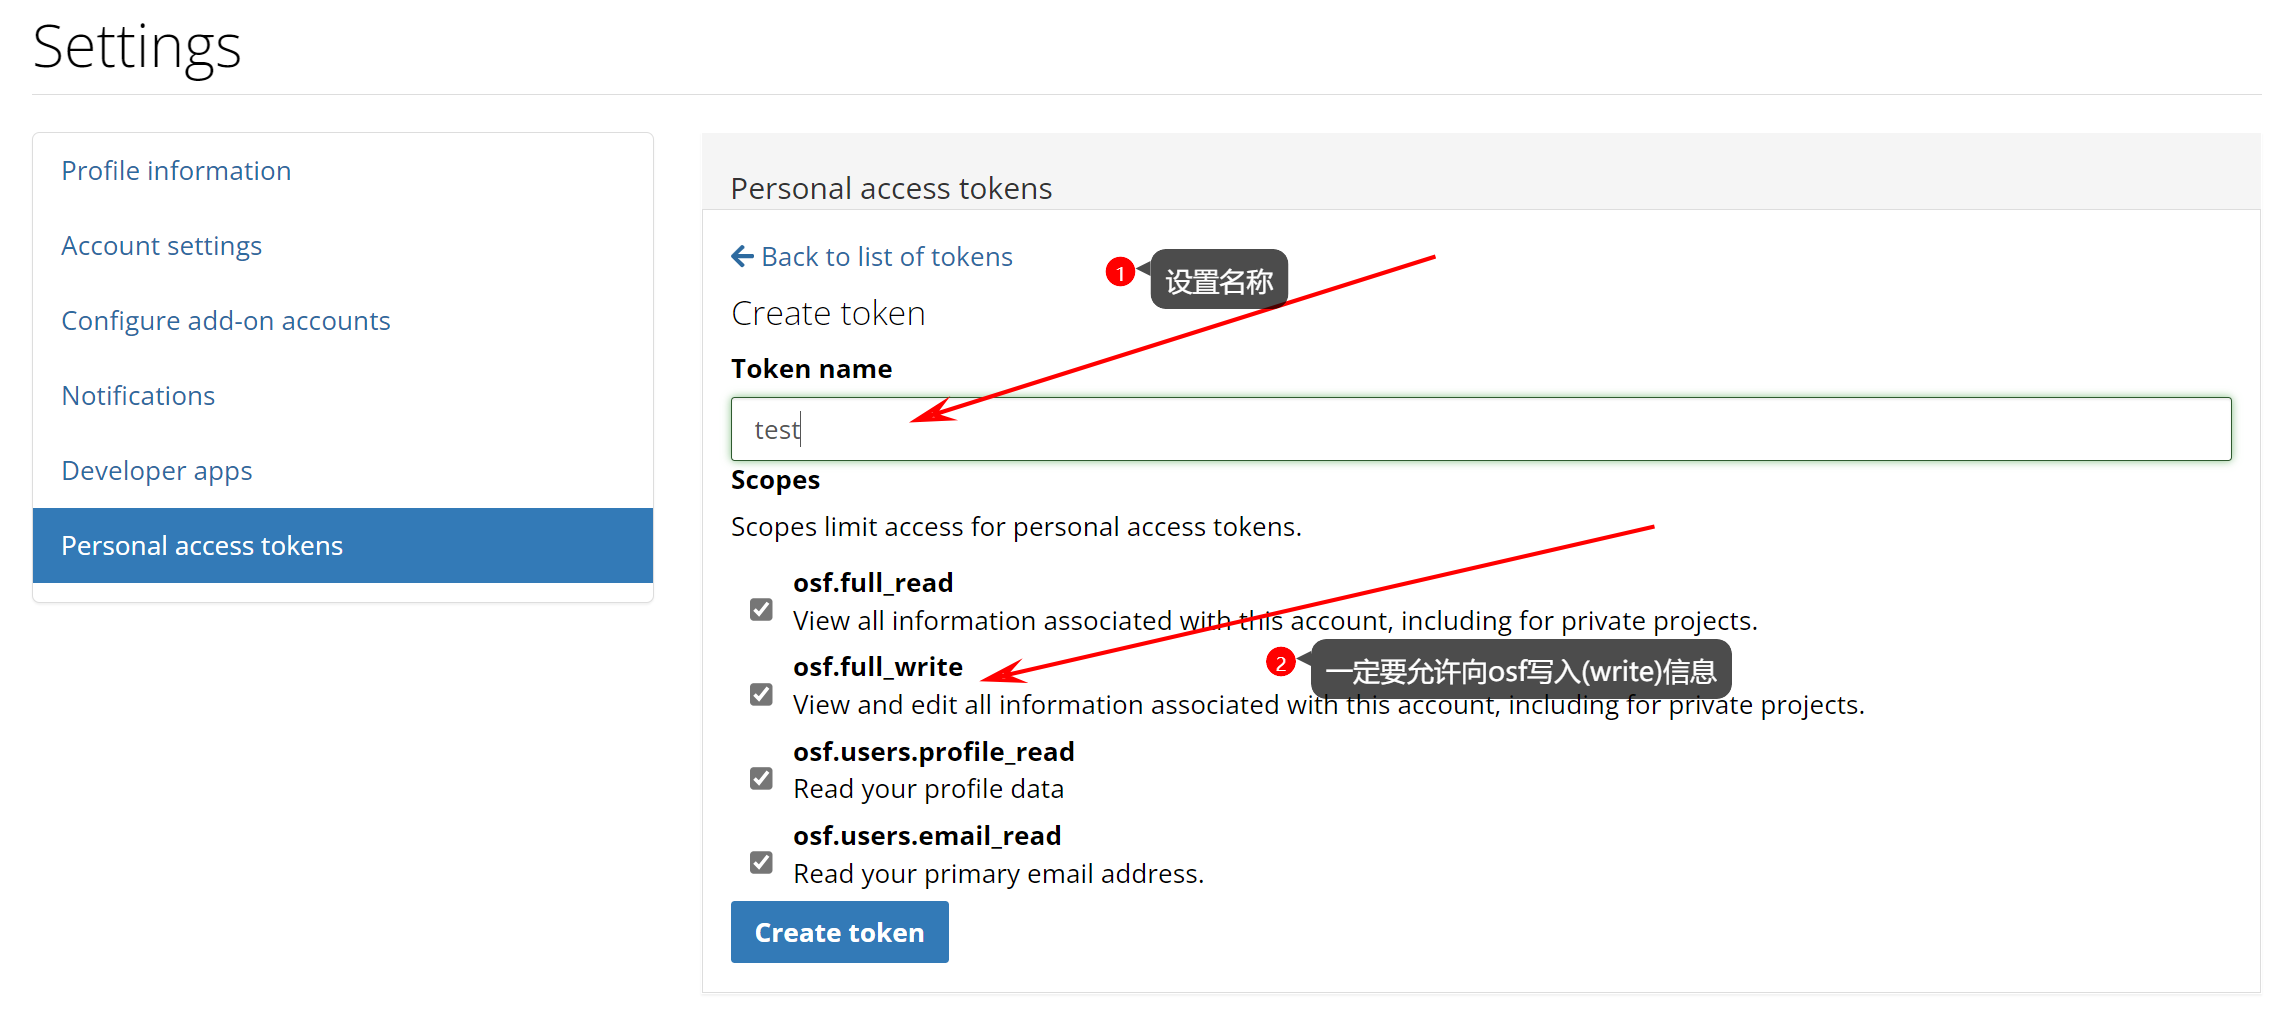Open Profile information settings
The image size is (2276, 1032).
pyautogui.click(x=176, y=171)
